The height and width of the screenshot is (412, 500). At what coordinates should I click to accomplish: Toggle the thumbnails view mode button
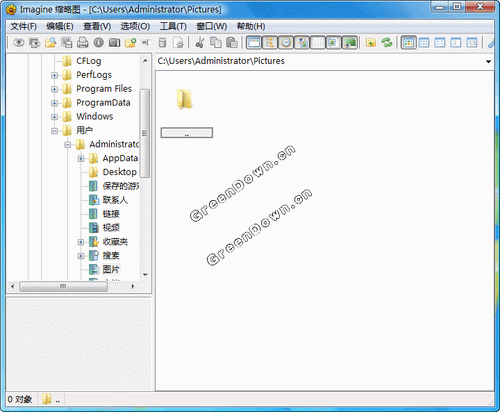click(x=408, y=43)
